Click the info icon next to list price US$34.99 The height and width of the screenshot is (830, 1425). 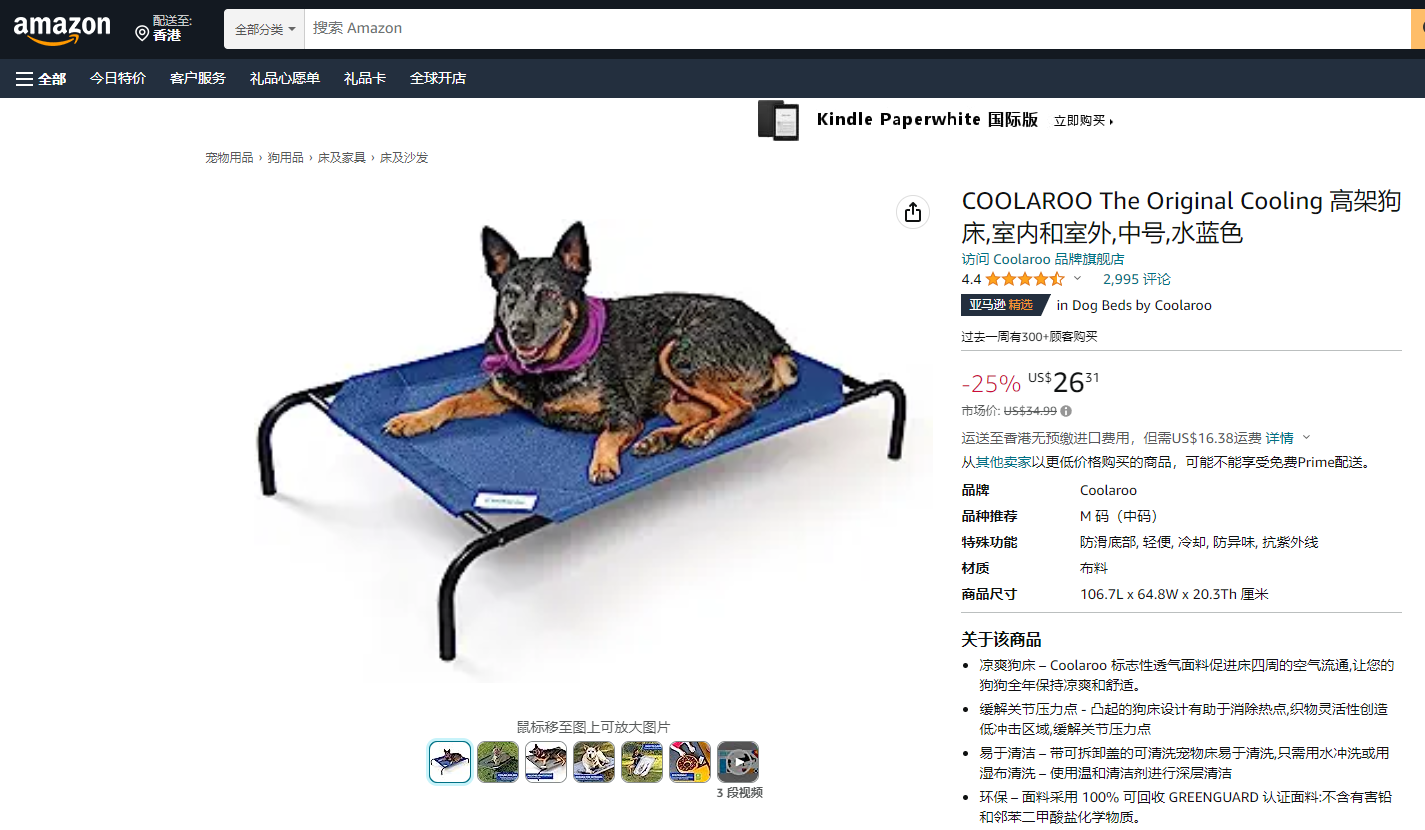[x=1066, y=411]
